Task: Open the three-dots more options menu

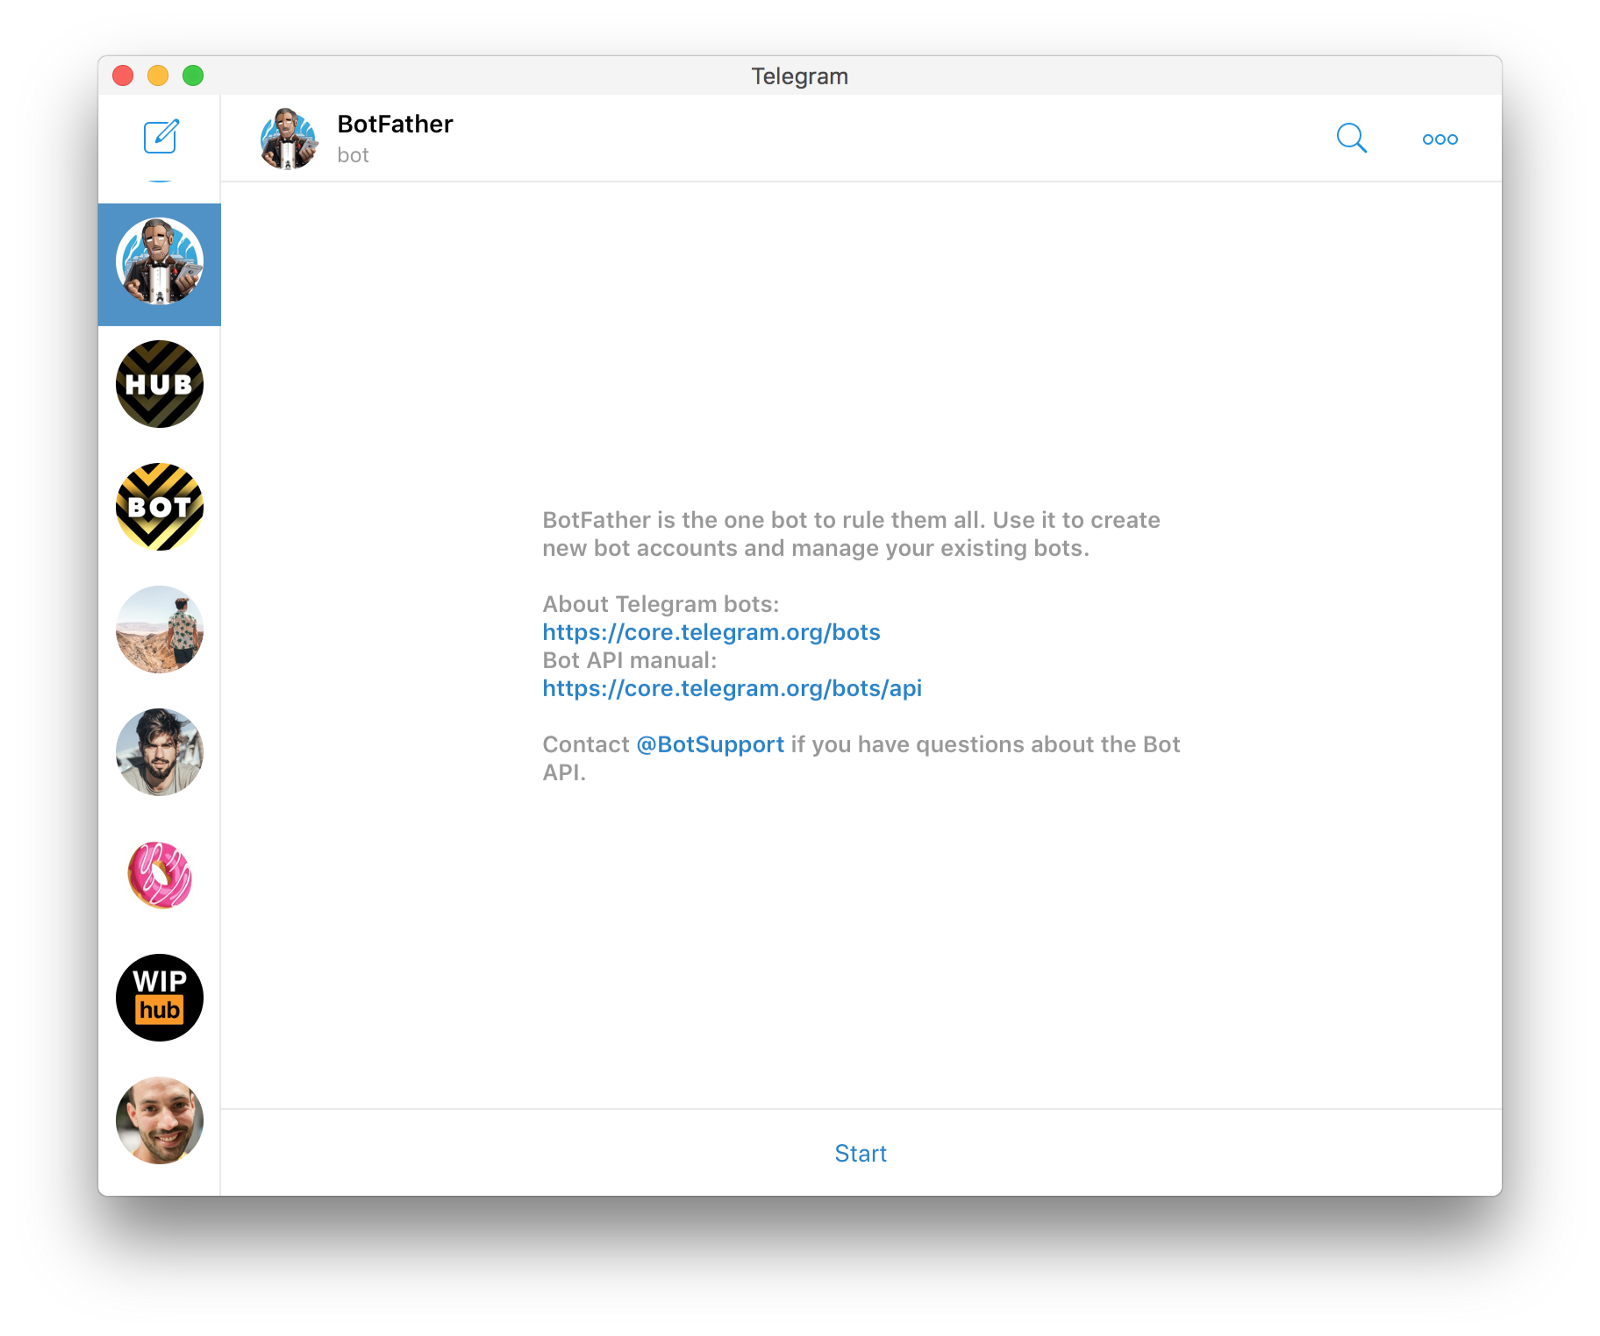Action: 1440,139
